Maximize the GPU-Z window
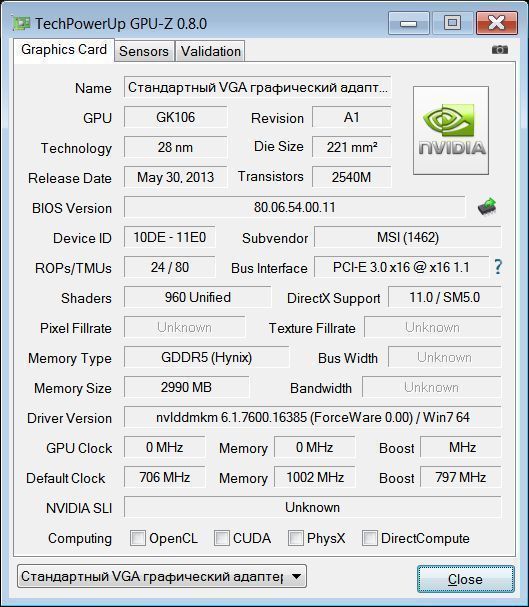 tap(452, 23)
